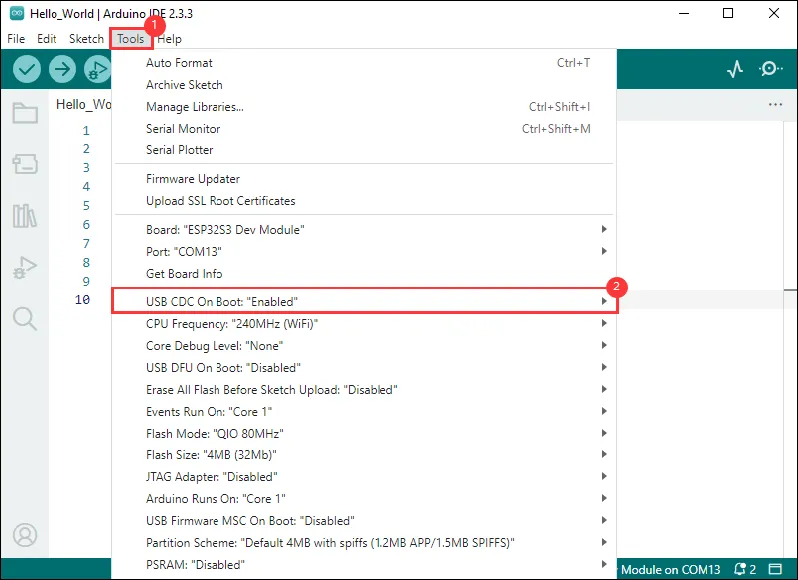The height and width of the screenshot is (580, 798).
Task: Click the Verify checkmark button
Action: [x=27, y=69]
